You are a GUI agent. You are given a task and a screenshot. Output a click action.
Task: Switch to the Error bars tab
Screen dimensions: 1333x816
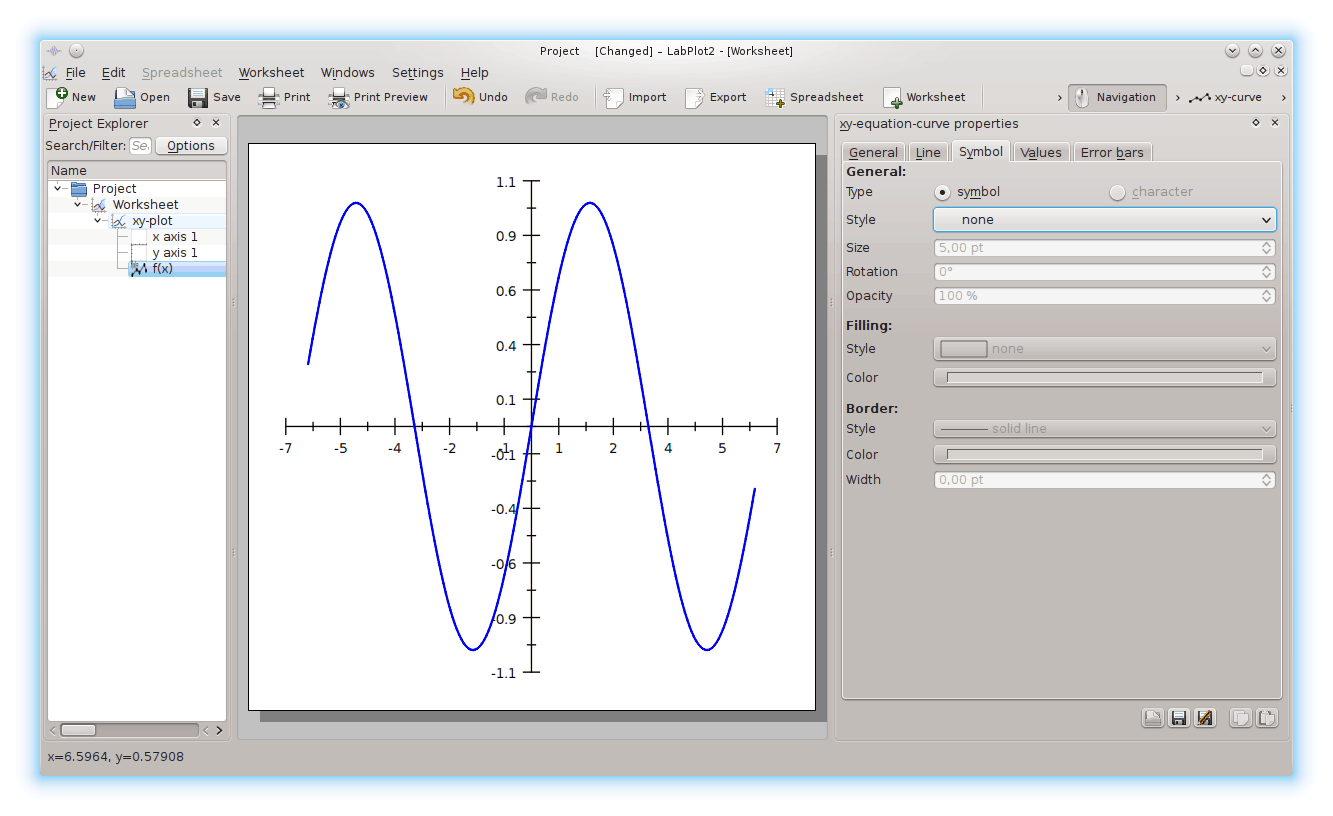click(x=1112, y=152)
